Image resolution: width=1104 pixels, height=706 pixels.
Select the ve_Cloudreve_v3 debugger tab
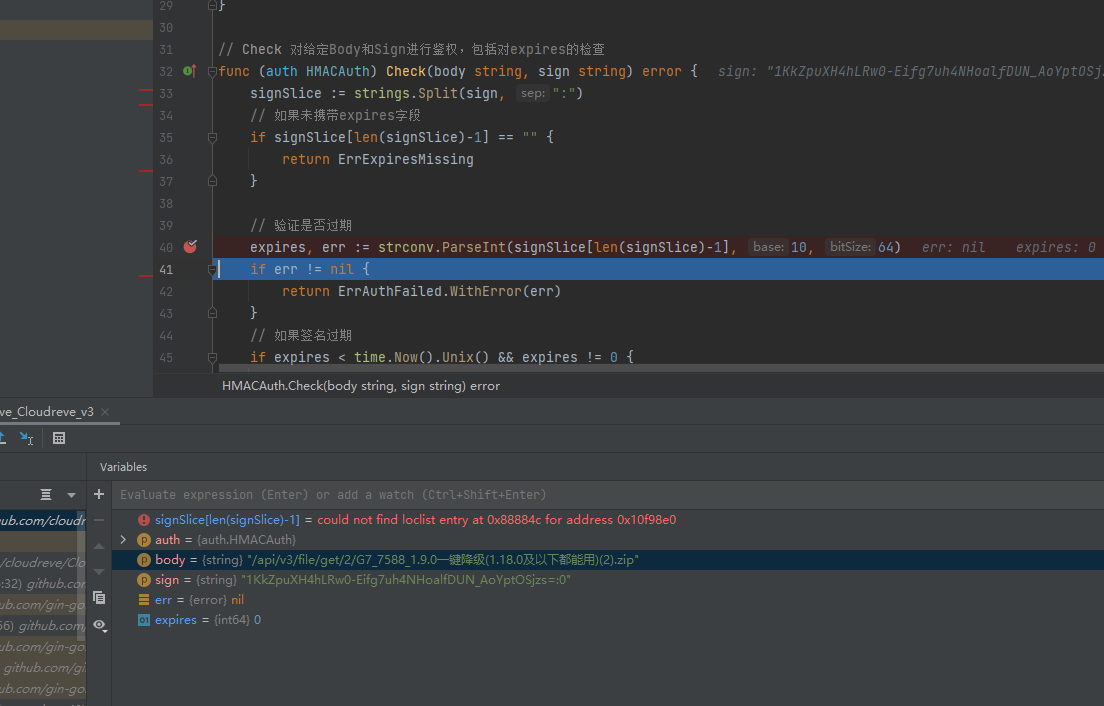coord(45,411)
